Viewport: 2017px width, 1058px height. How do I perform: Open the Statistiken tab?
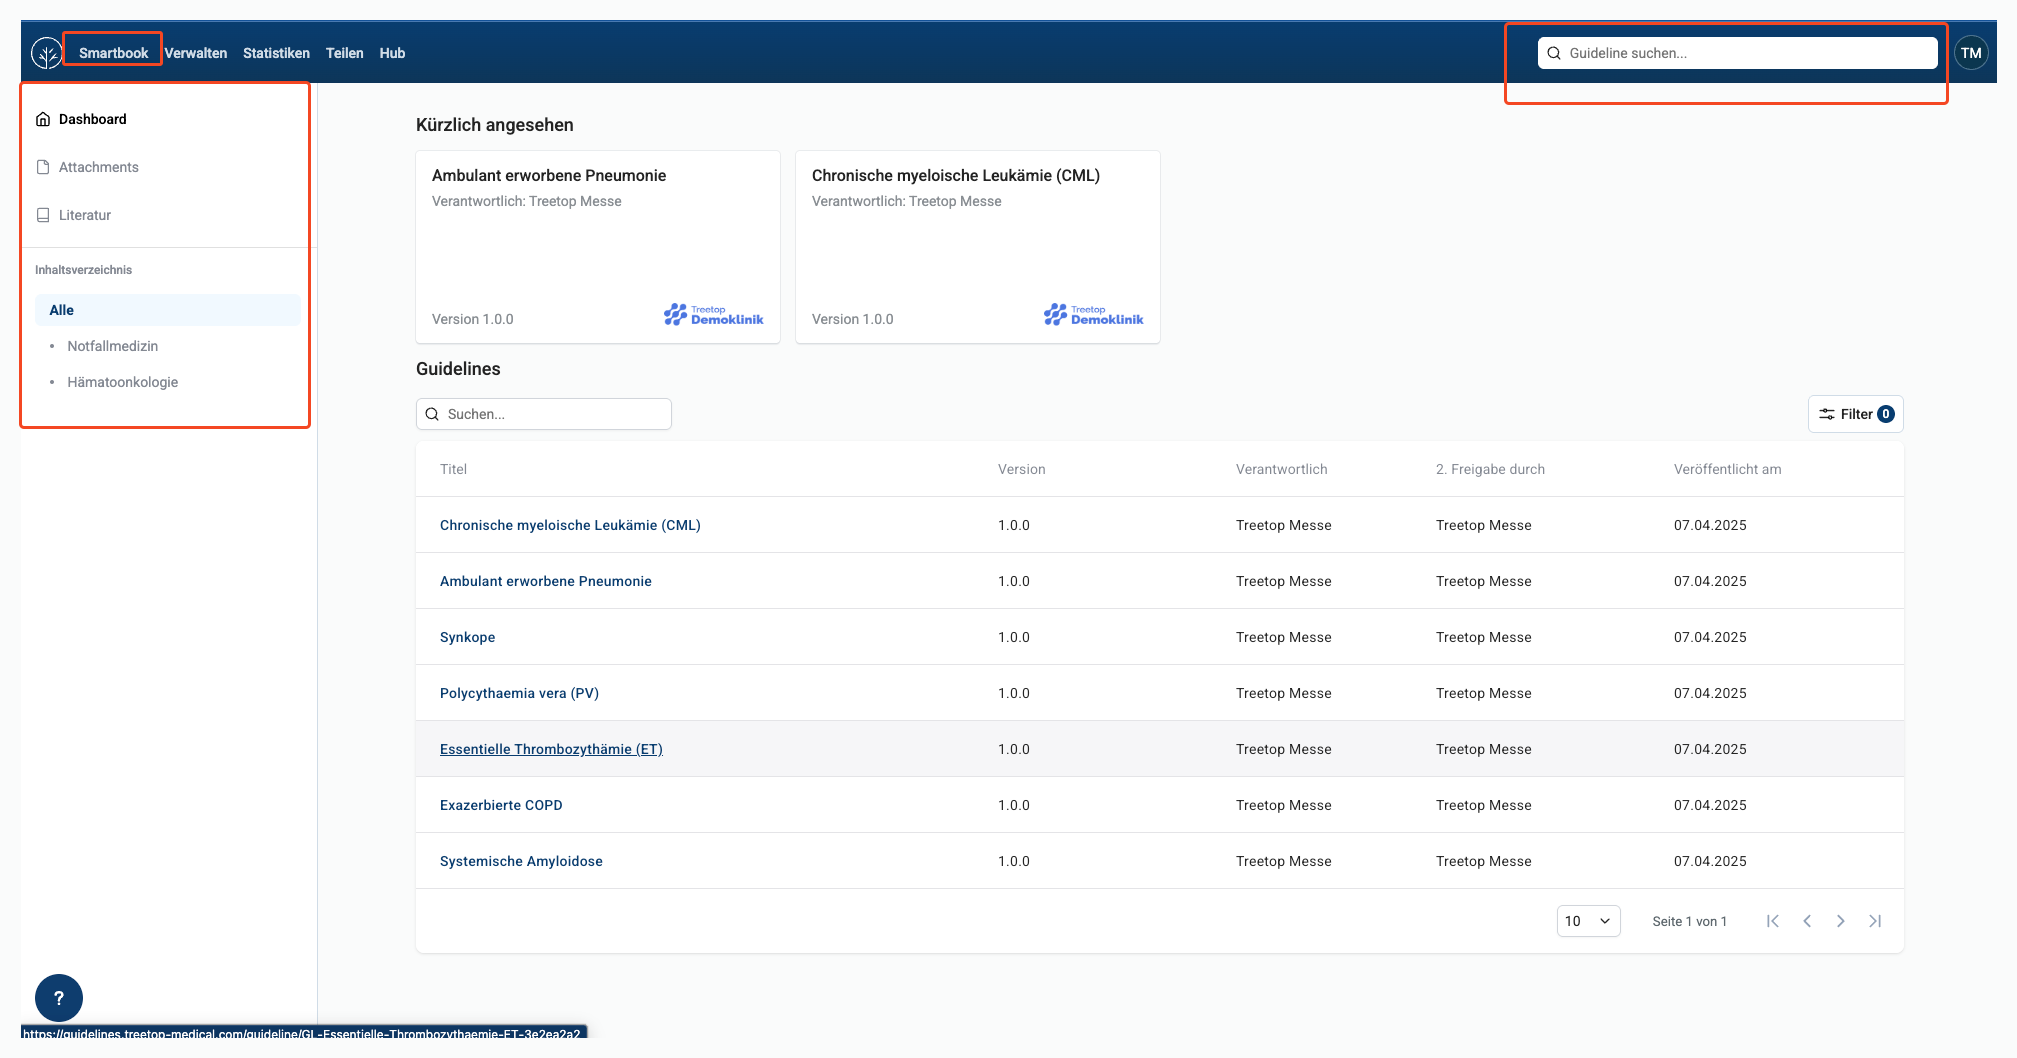tap(276, 53)
